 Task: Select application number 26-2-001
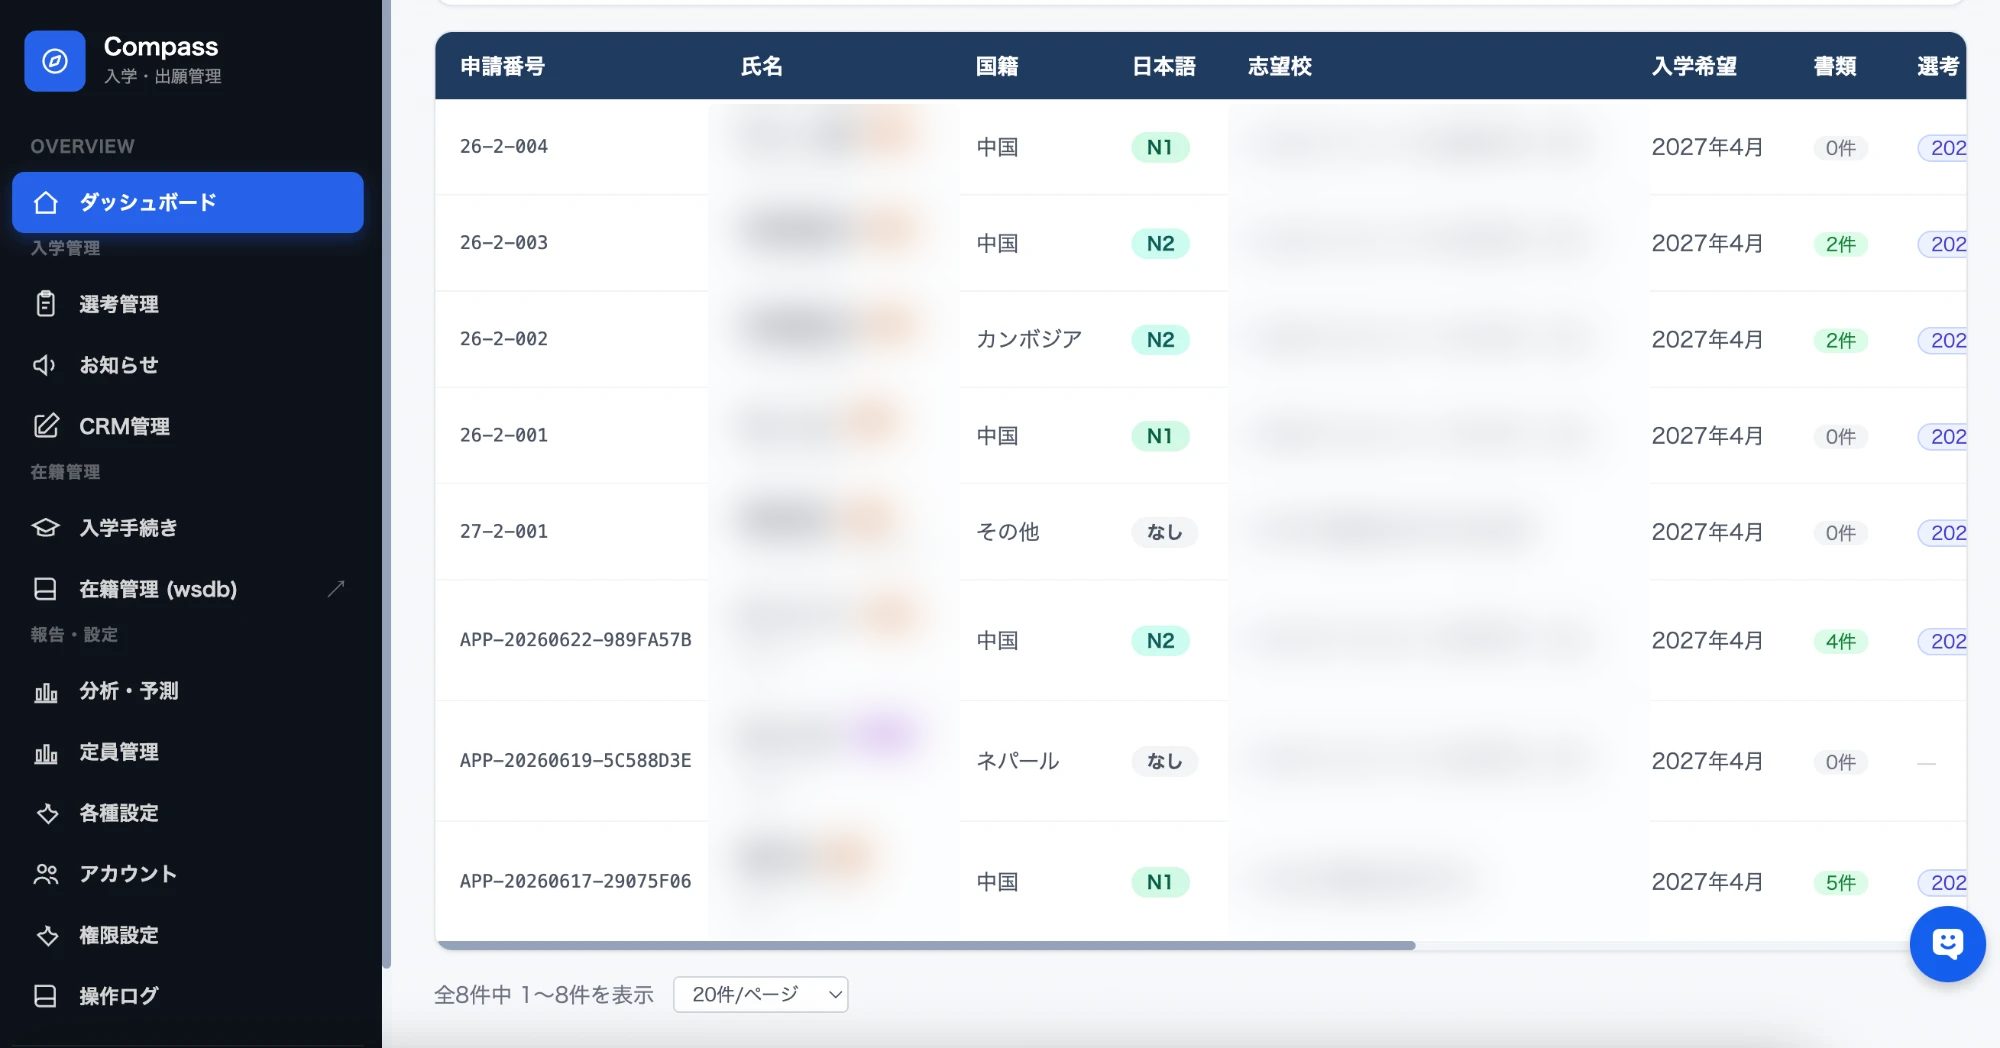click(x=504, y=436)
